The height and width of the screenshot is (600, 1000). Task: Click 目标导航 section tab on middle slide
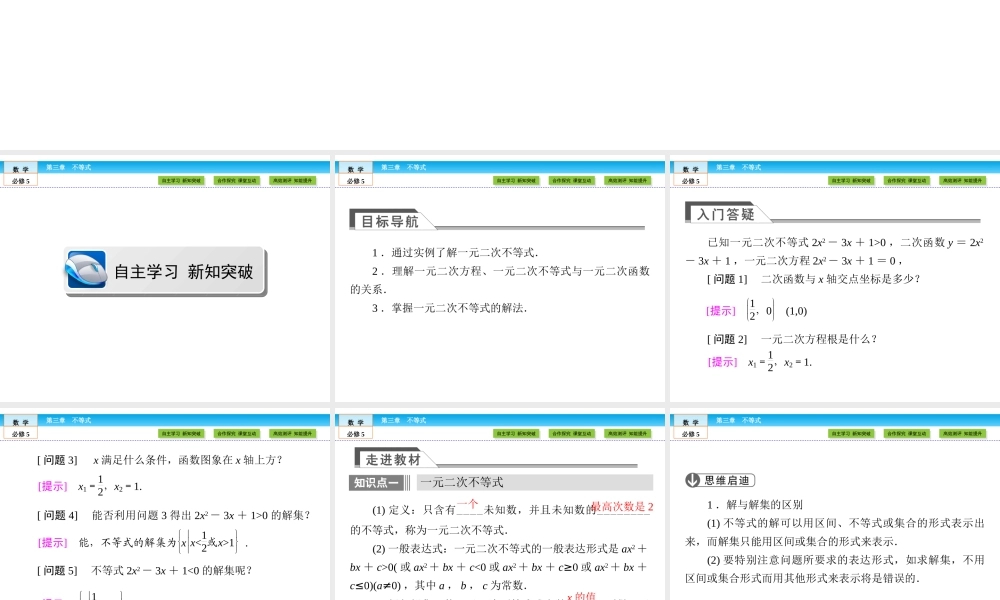click(393, 218)
